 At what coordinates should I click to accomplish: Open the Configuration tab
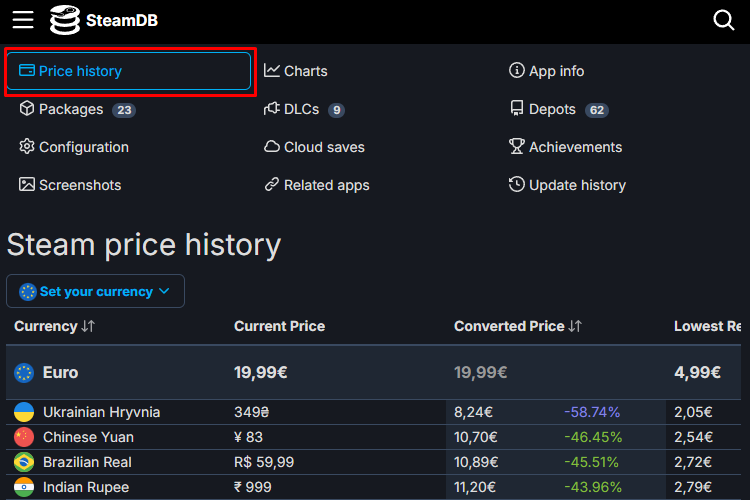(74, 147)
